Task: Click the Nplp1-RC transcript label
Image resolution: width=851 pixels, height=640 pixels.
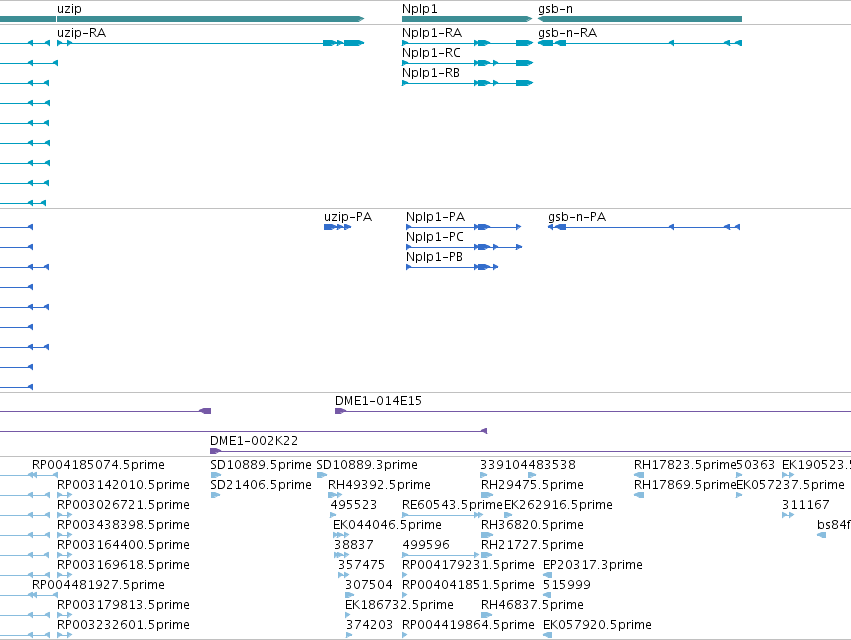Action: (431, 53)
